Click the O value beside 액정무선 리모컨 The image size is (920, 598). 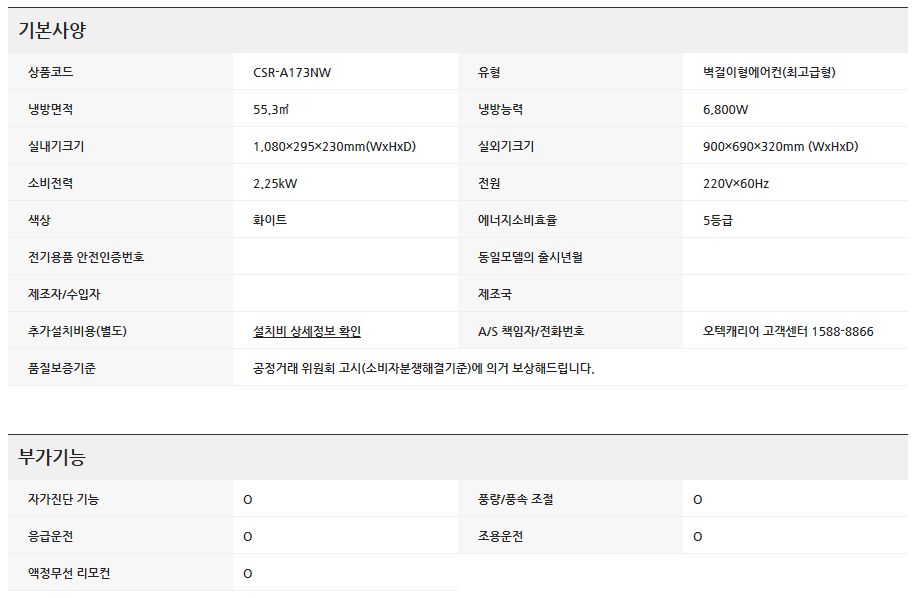(248, 574)
